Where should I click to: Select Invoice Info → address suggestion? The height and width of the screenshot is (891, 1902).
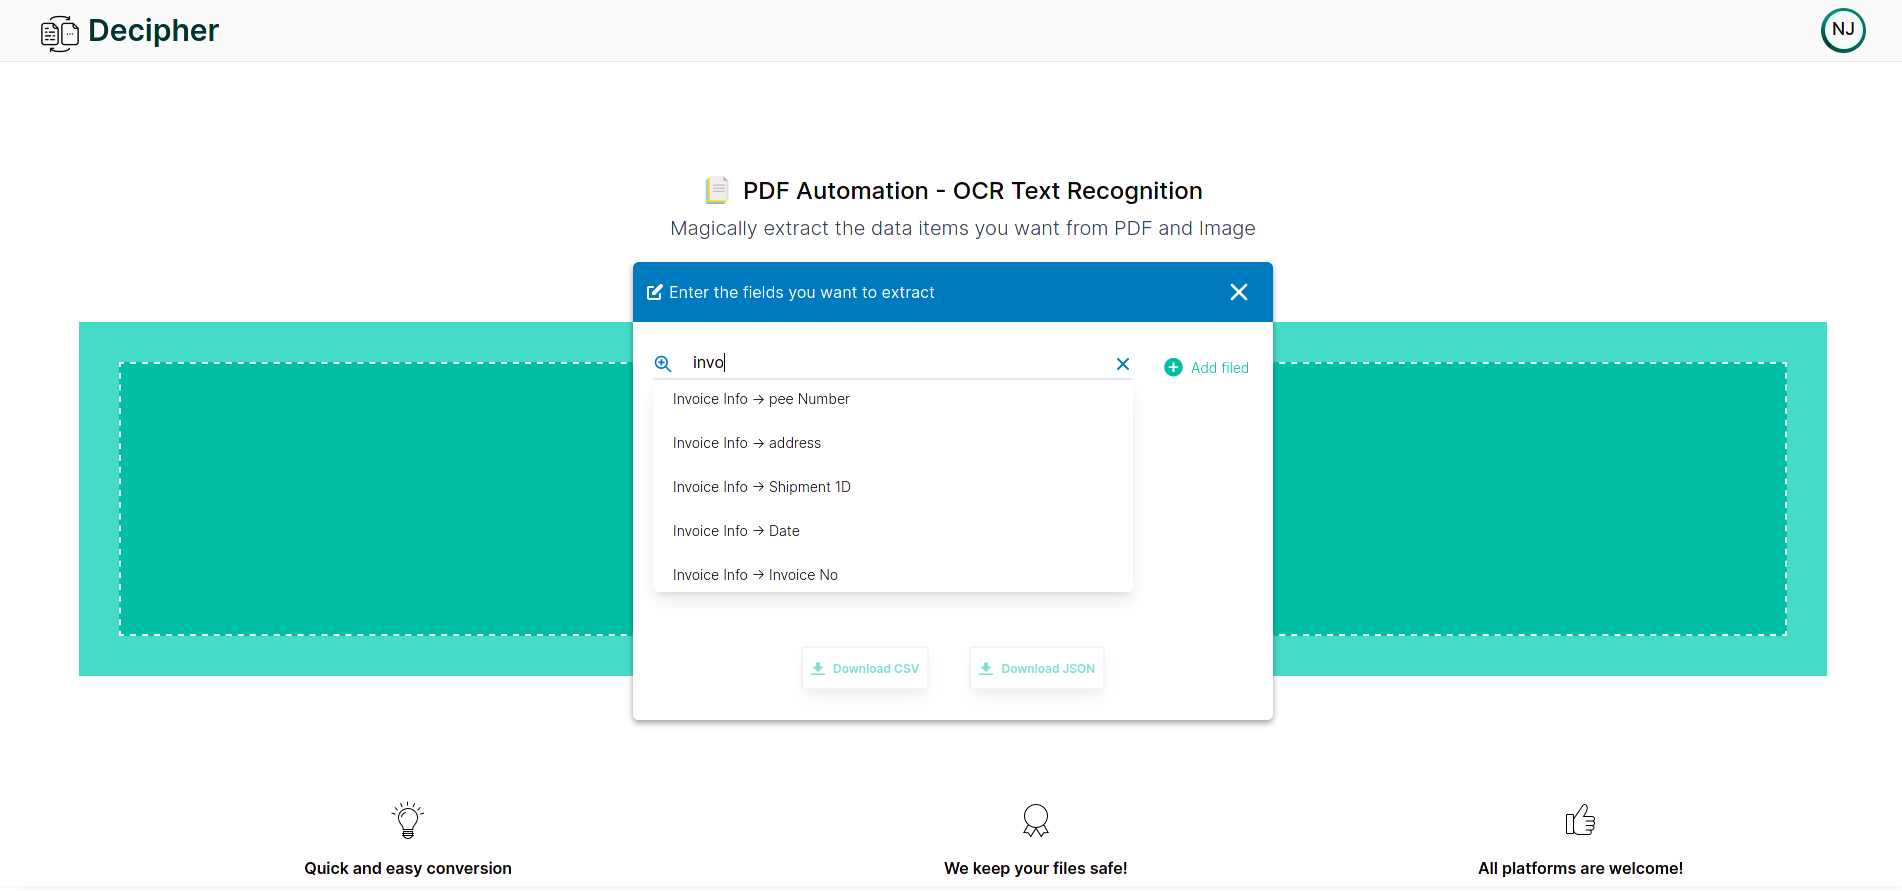893,443
